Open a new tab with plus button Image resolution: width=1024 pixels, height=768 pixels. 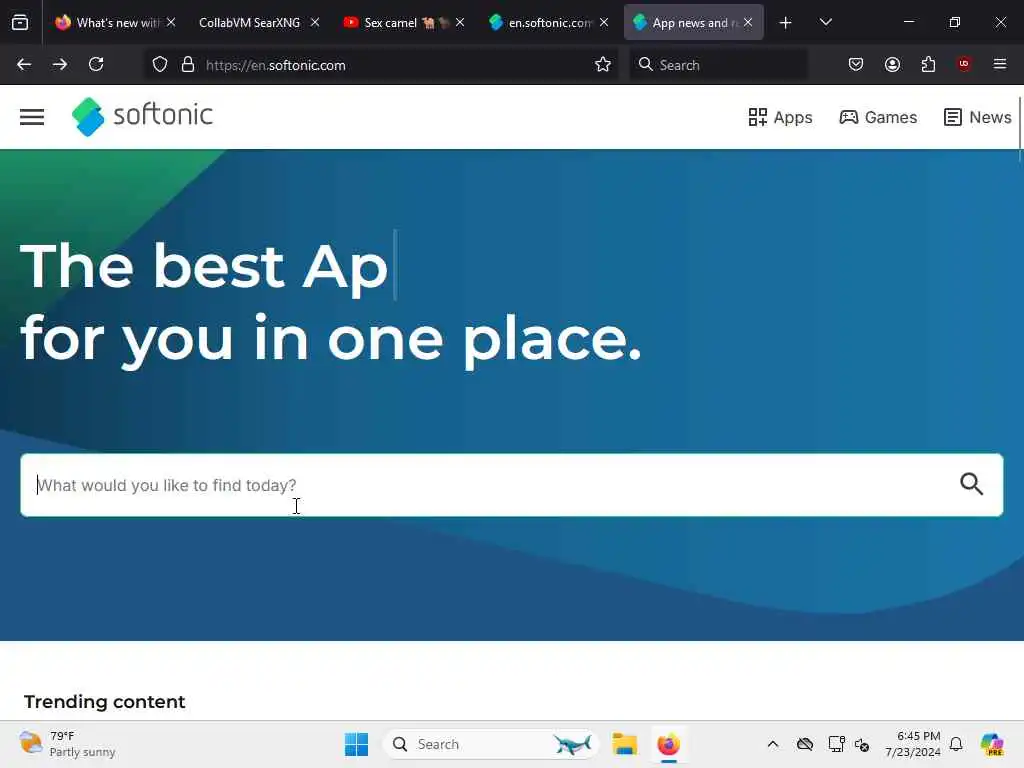point(786,23)
